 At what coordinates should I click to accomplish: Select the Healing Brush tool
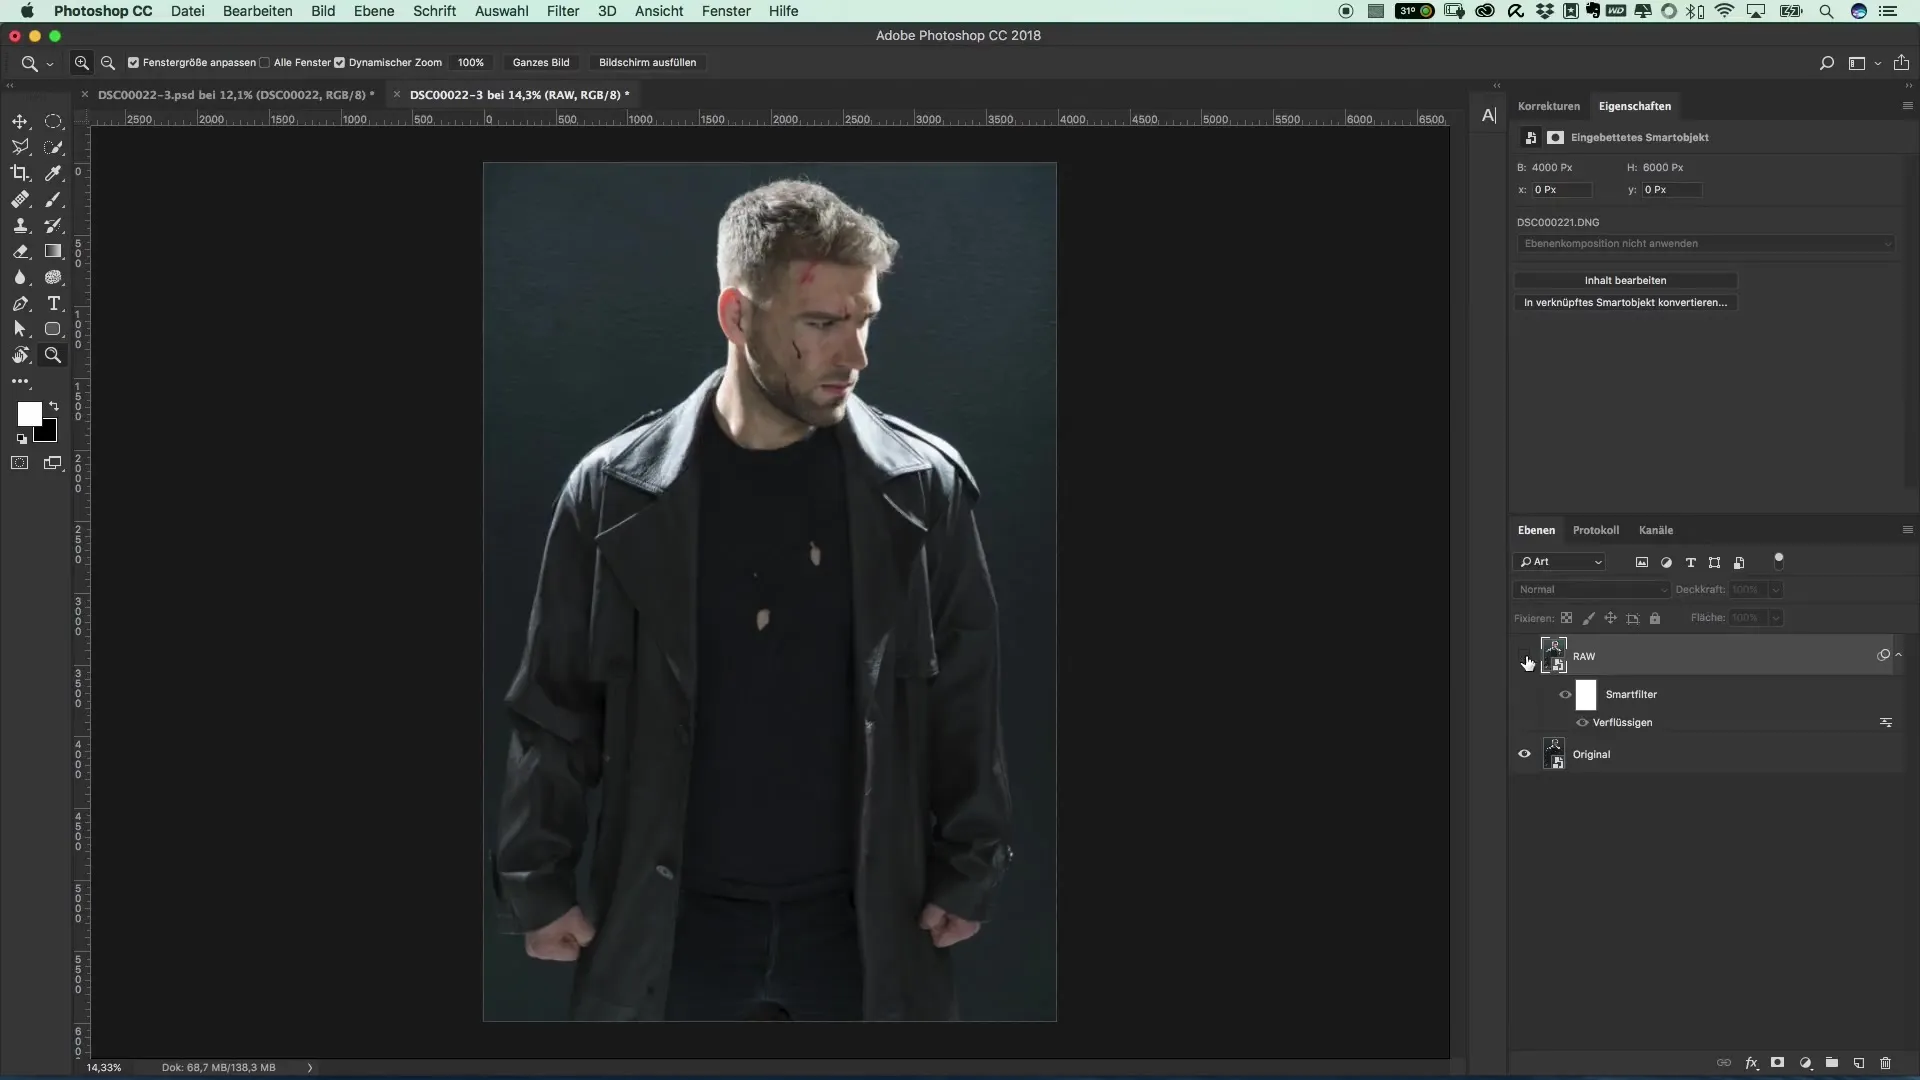pos(20,200)
